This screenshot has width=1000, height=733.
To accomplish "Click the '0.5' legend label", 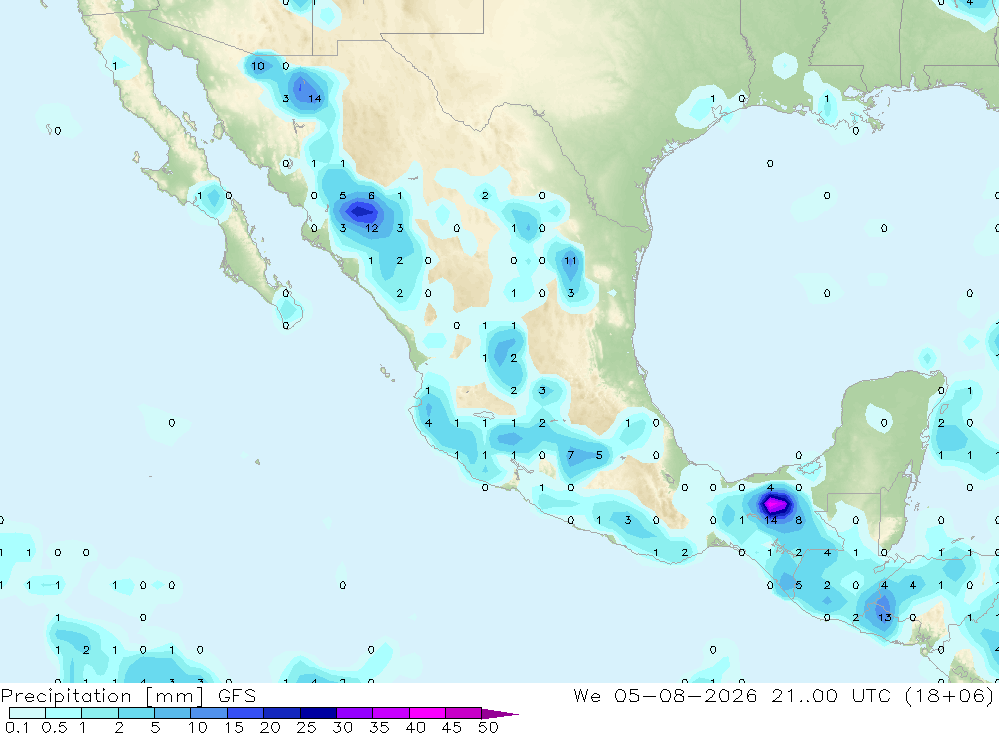I will [x=54, y=727].
